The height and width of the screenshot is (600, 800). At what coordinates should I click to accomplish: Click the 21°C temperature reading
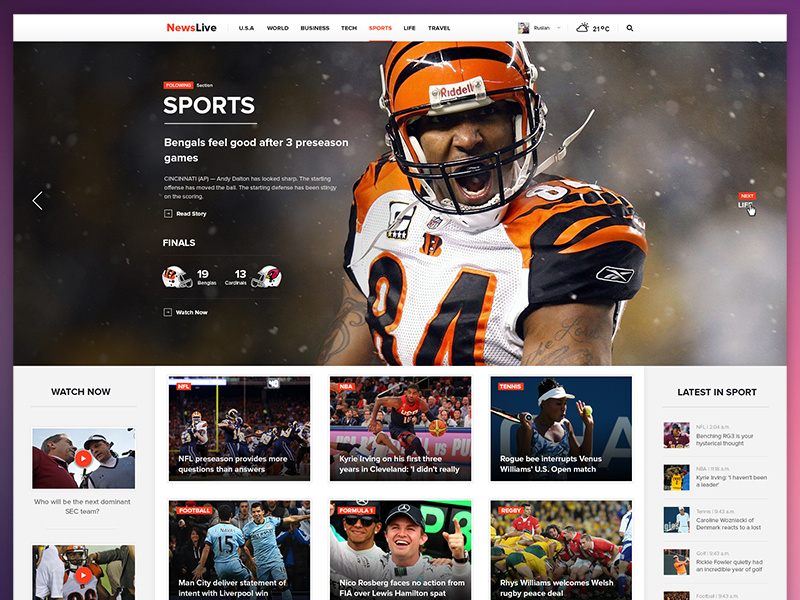601,29
